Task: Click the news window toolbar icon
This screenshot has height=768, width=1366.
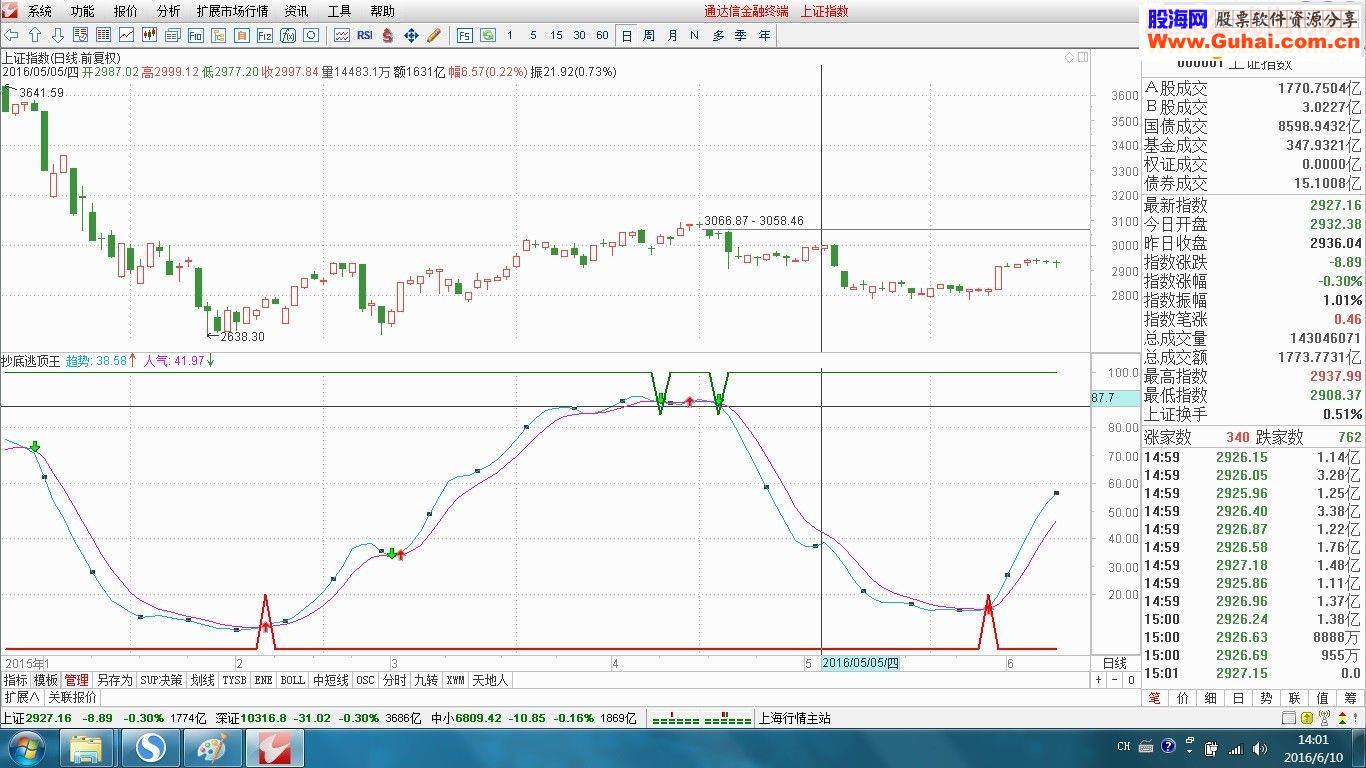Action: (x=173, y=35)
